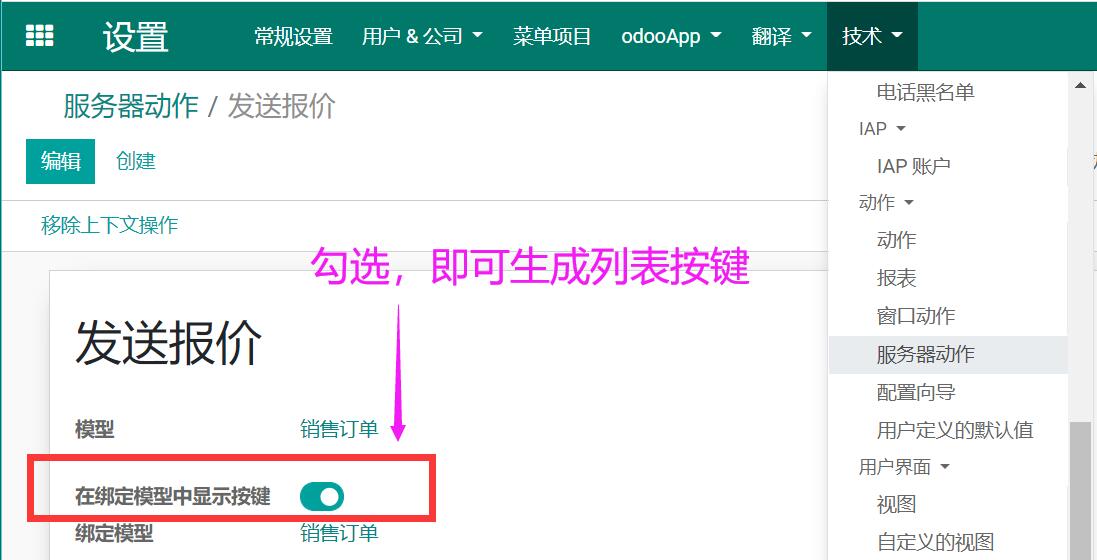Select 自定义的视图 menu entry
Image resolution: width=1097 pixels, height=560 pixels.
pyautogui.click(x=935, y=542)
